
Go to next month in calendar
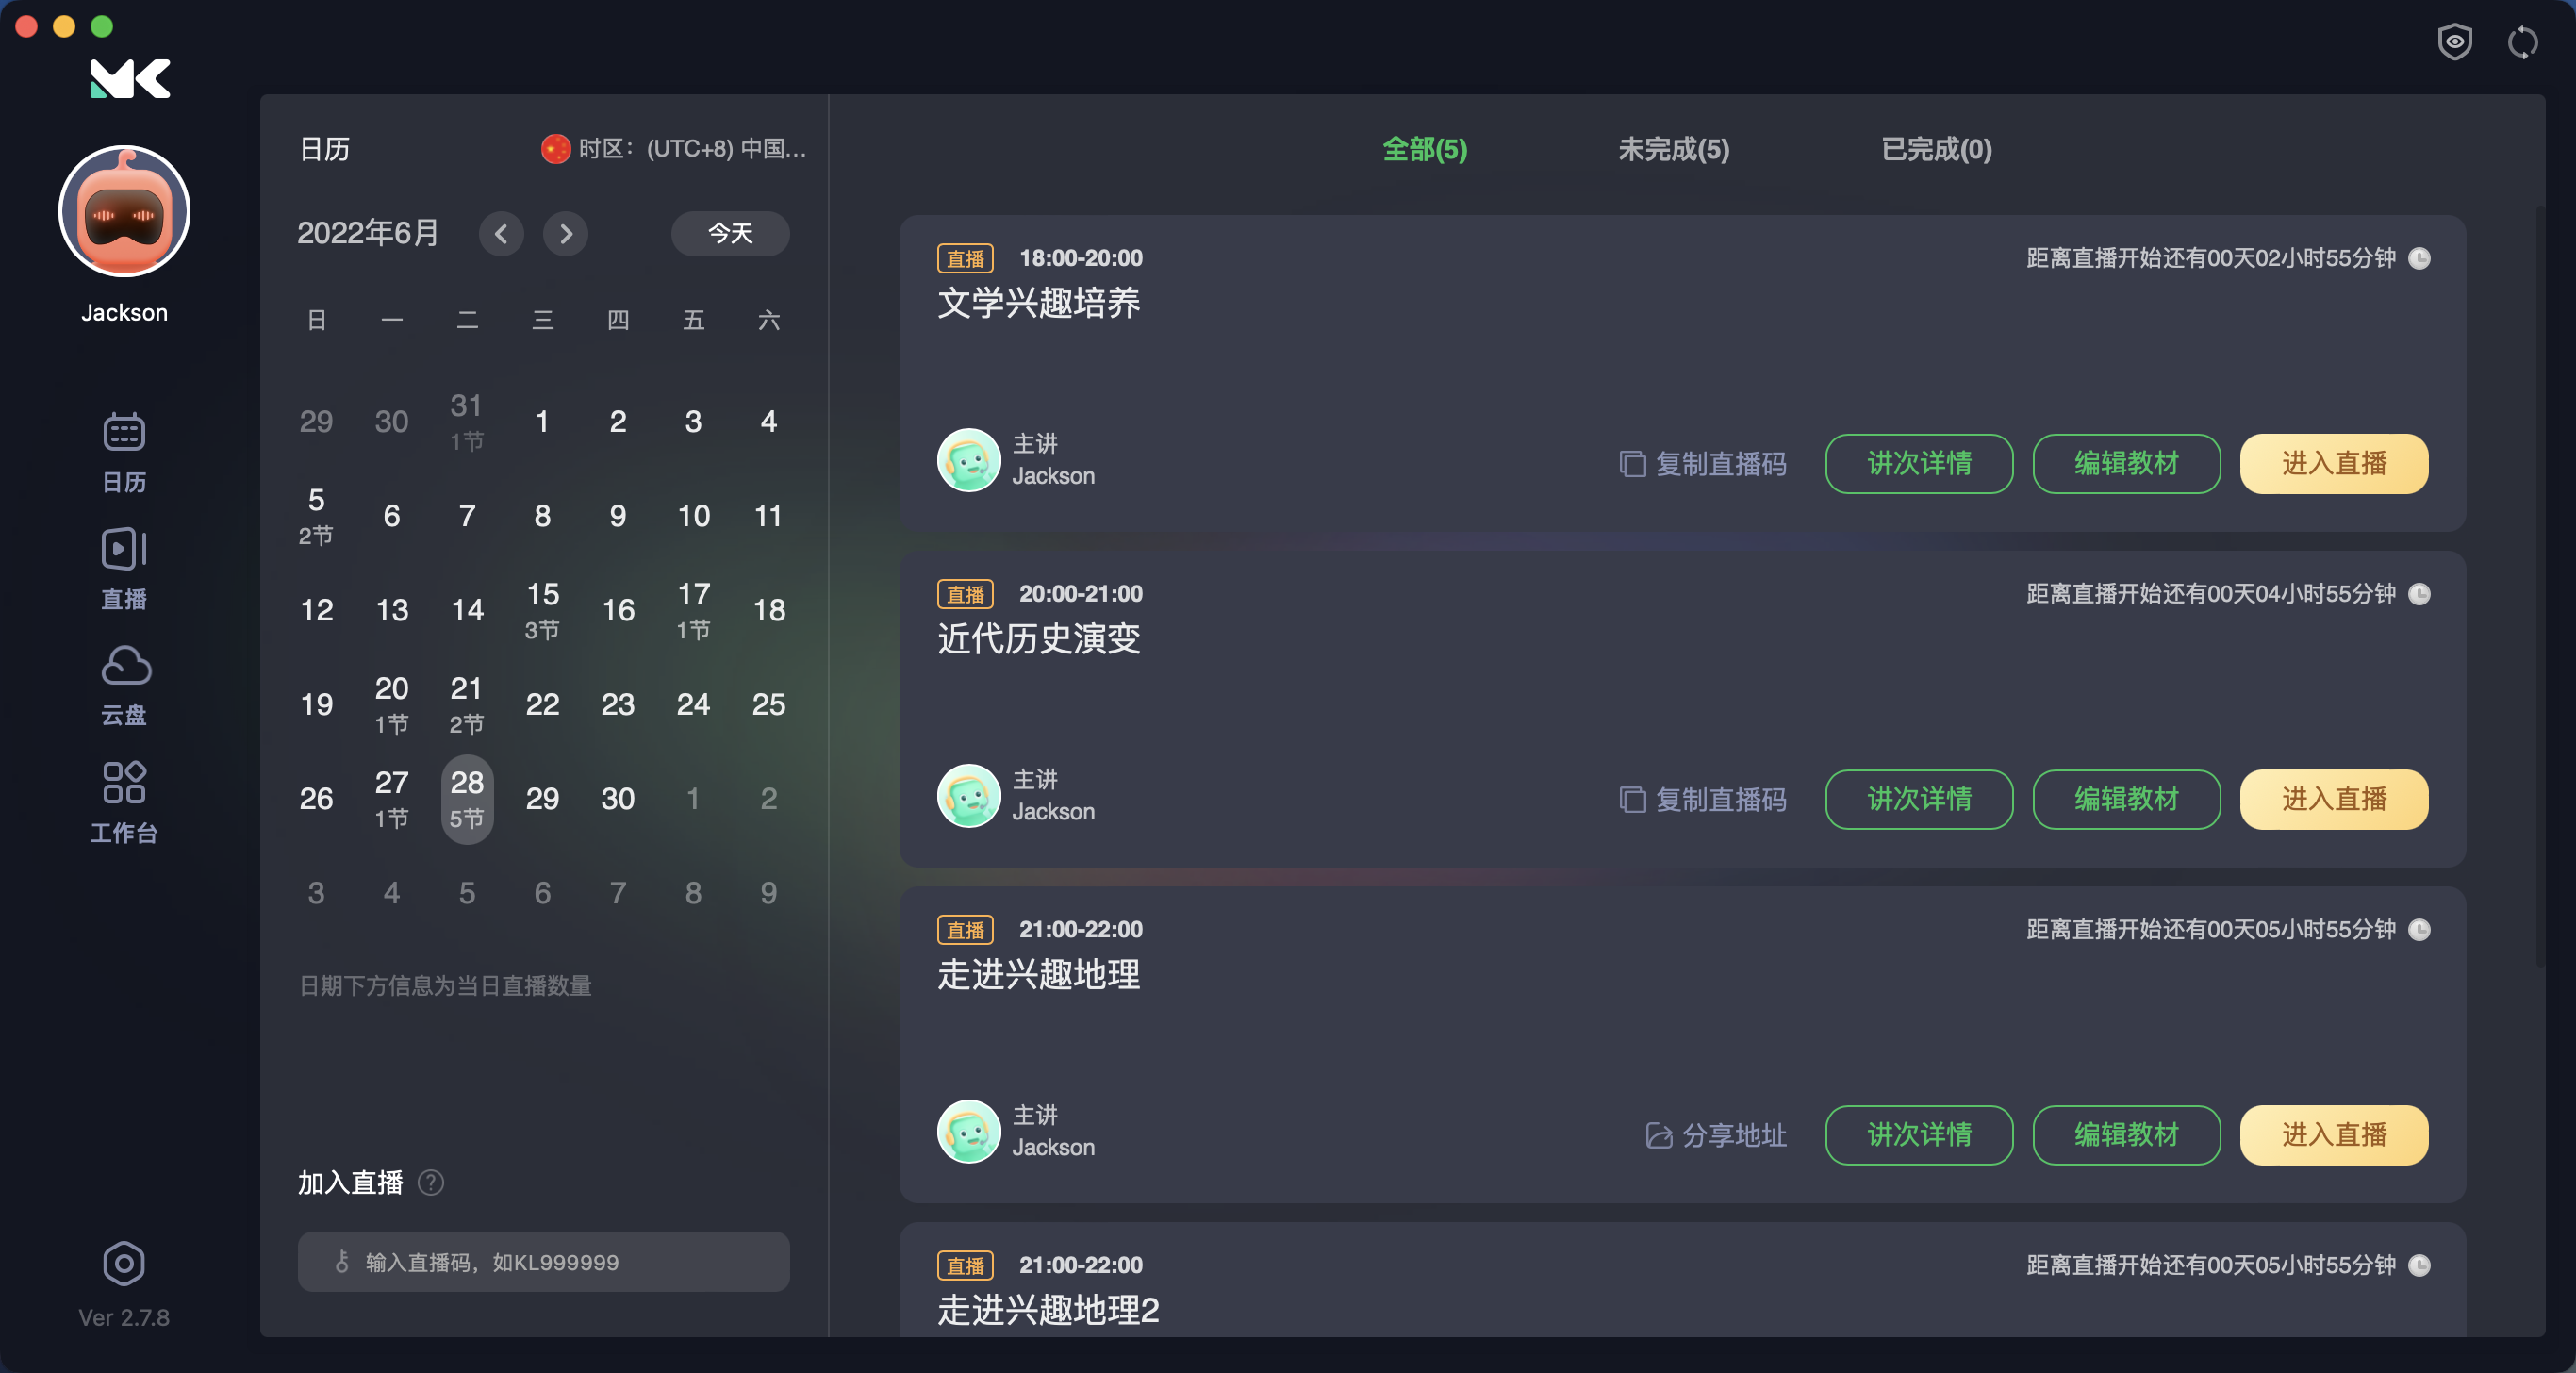point(566,234)
